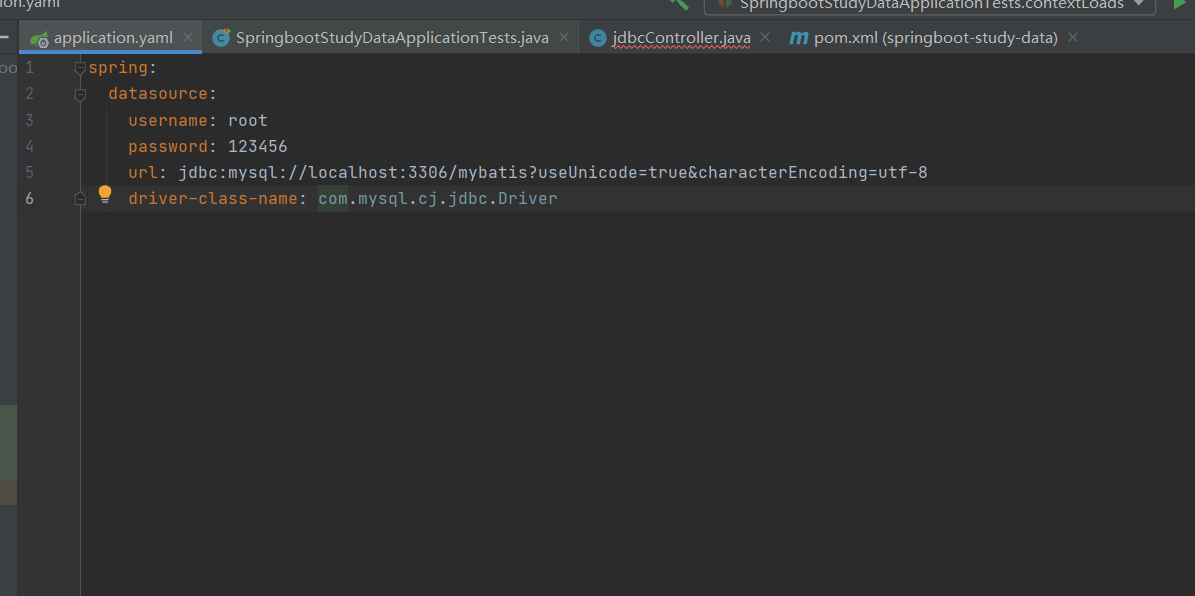Click line number 5 in the gutter

(x=29, y=172)
